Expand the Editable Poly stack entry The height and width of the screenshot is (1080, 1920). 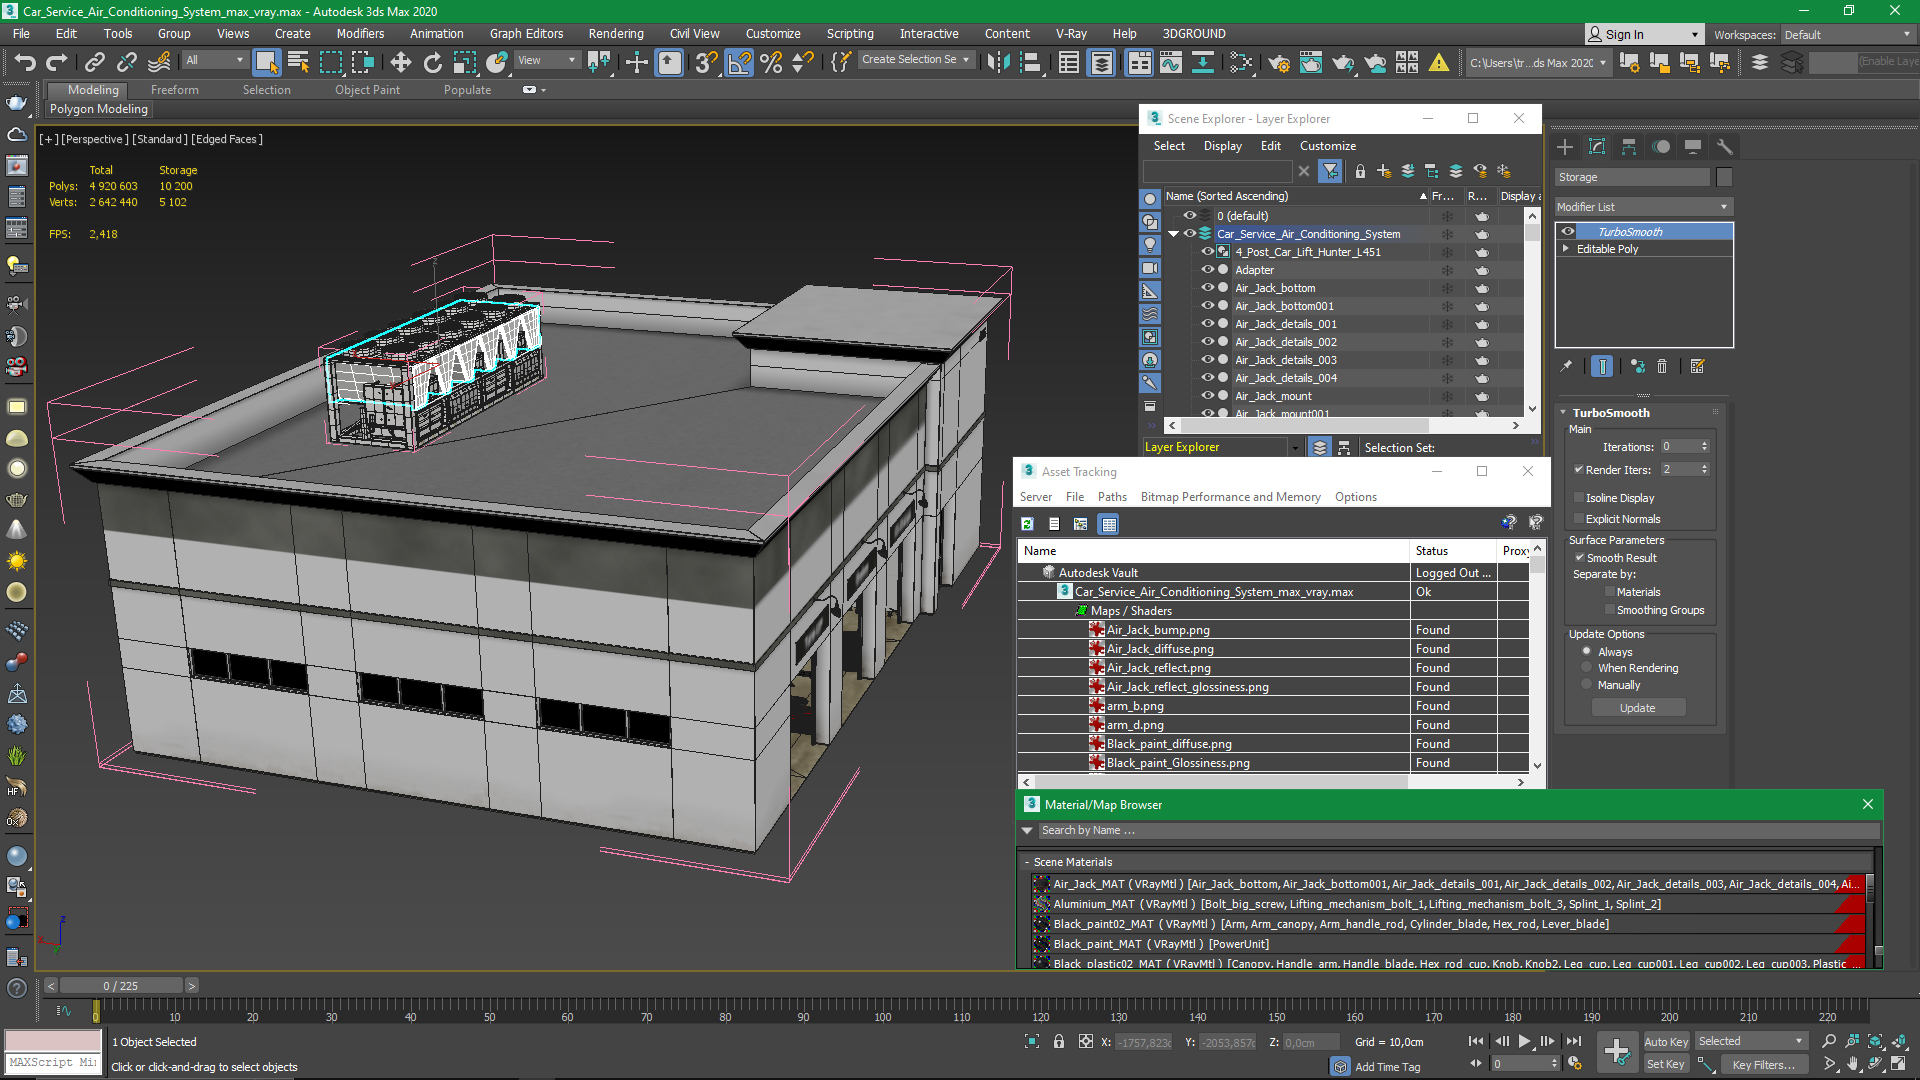(x=1566, y=249)
